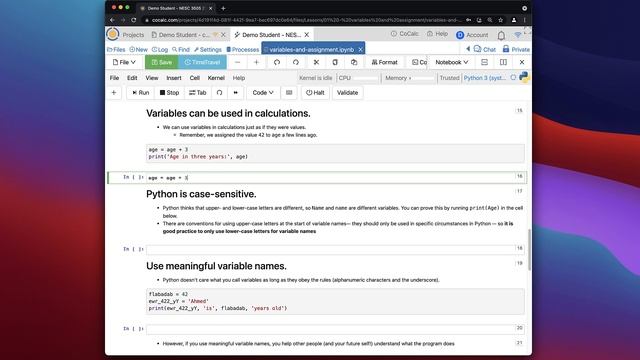
Task: Open the Edit menu
Action: (x=132, y=78)
